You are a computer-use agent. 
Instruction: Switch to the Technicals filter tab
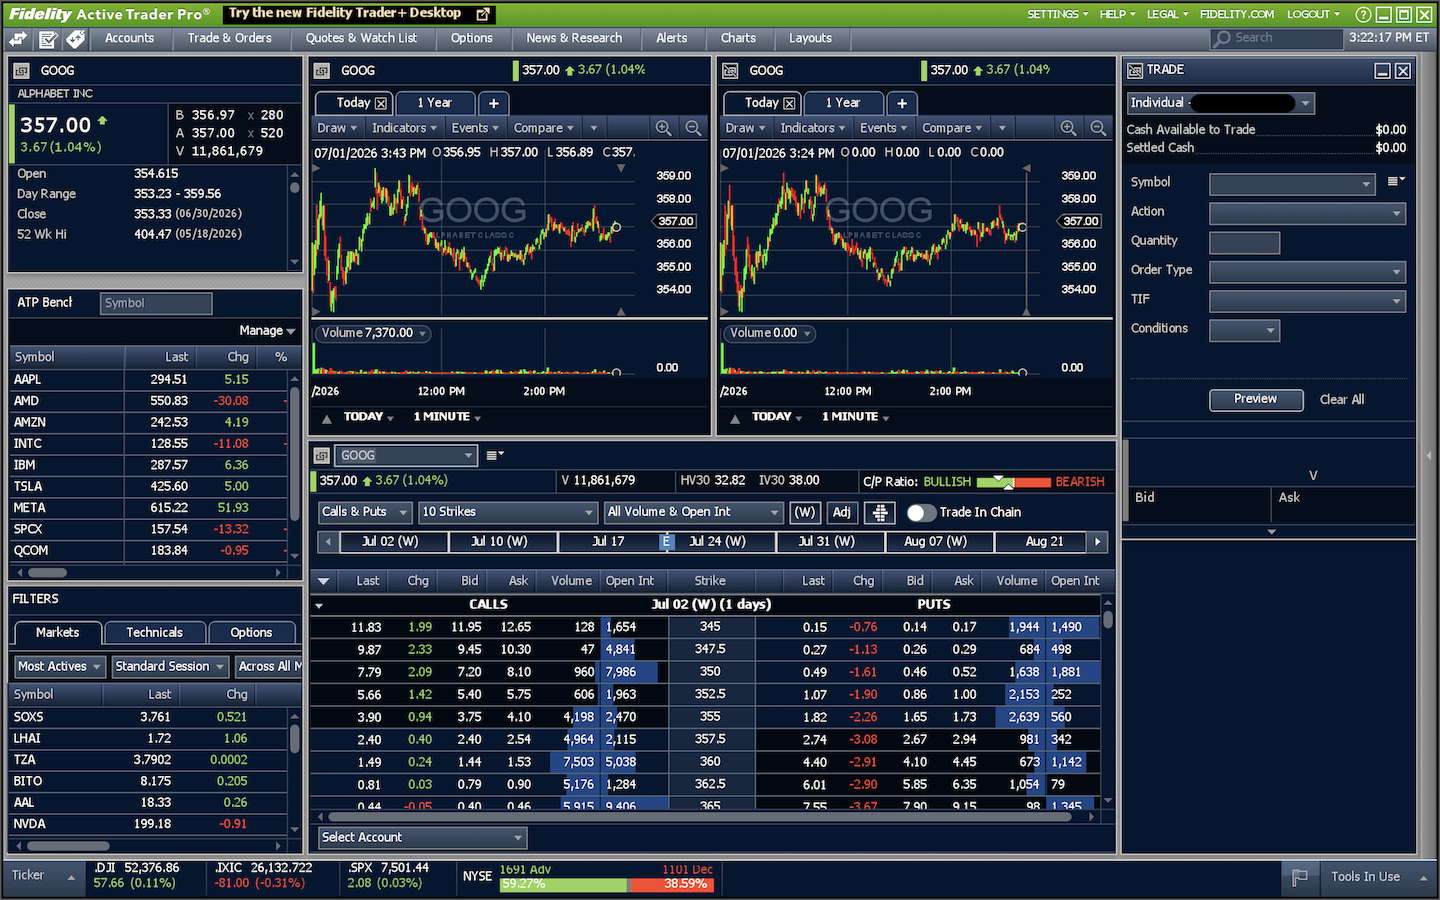pyautogui.click(x=155, y=633)
